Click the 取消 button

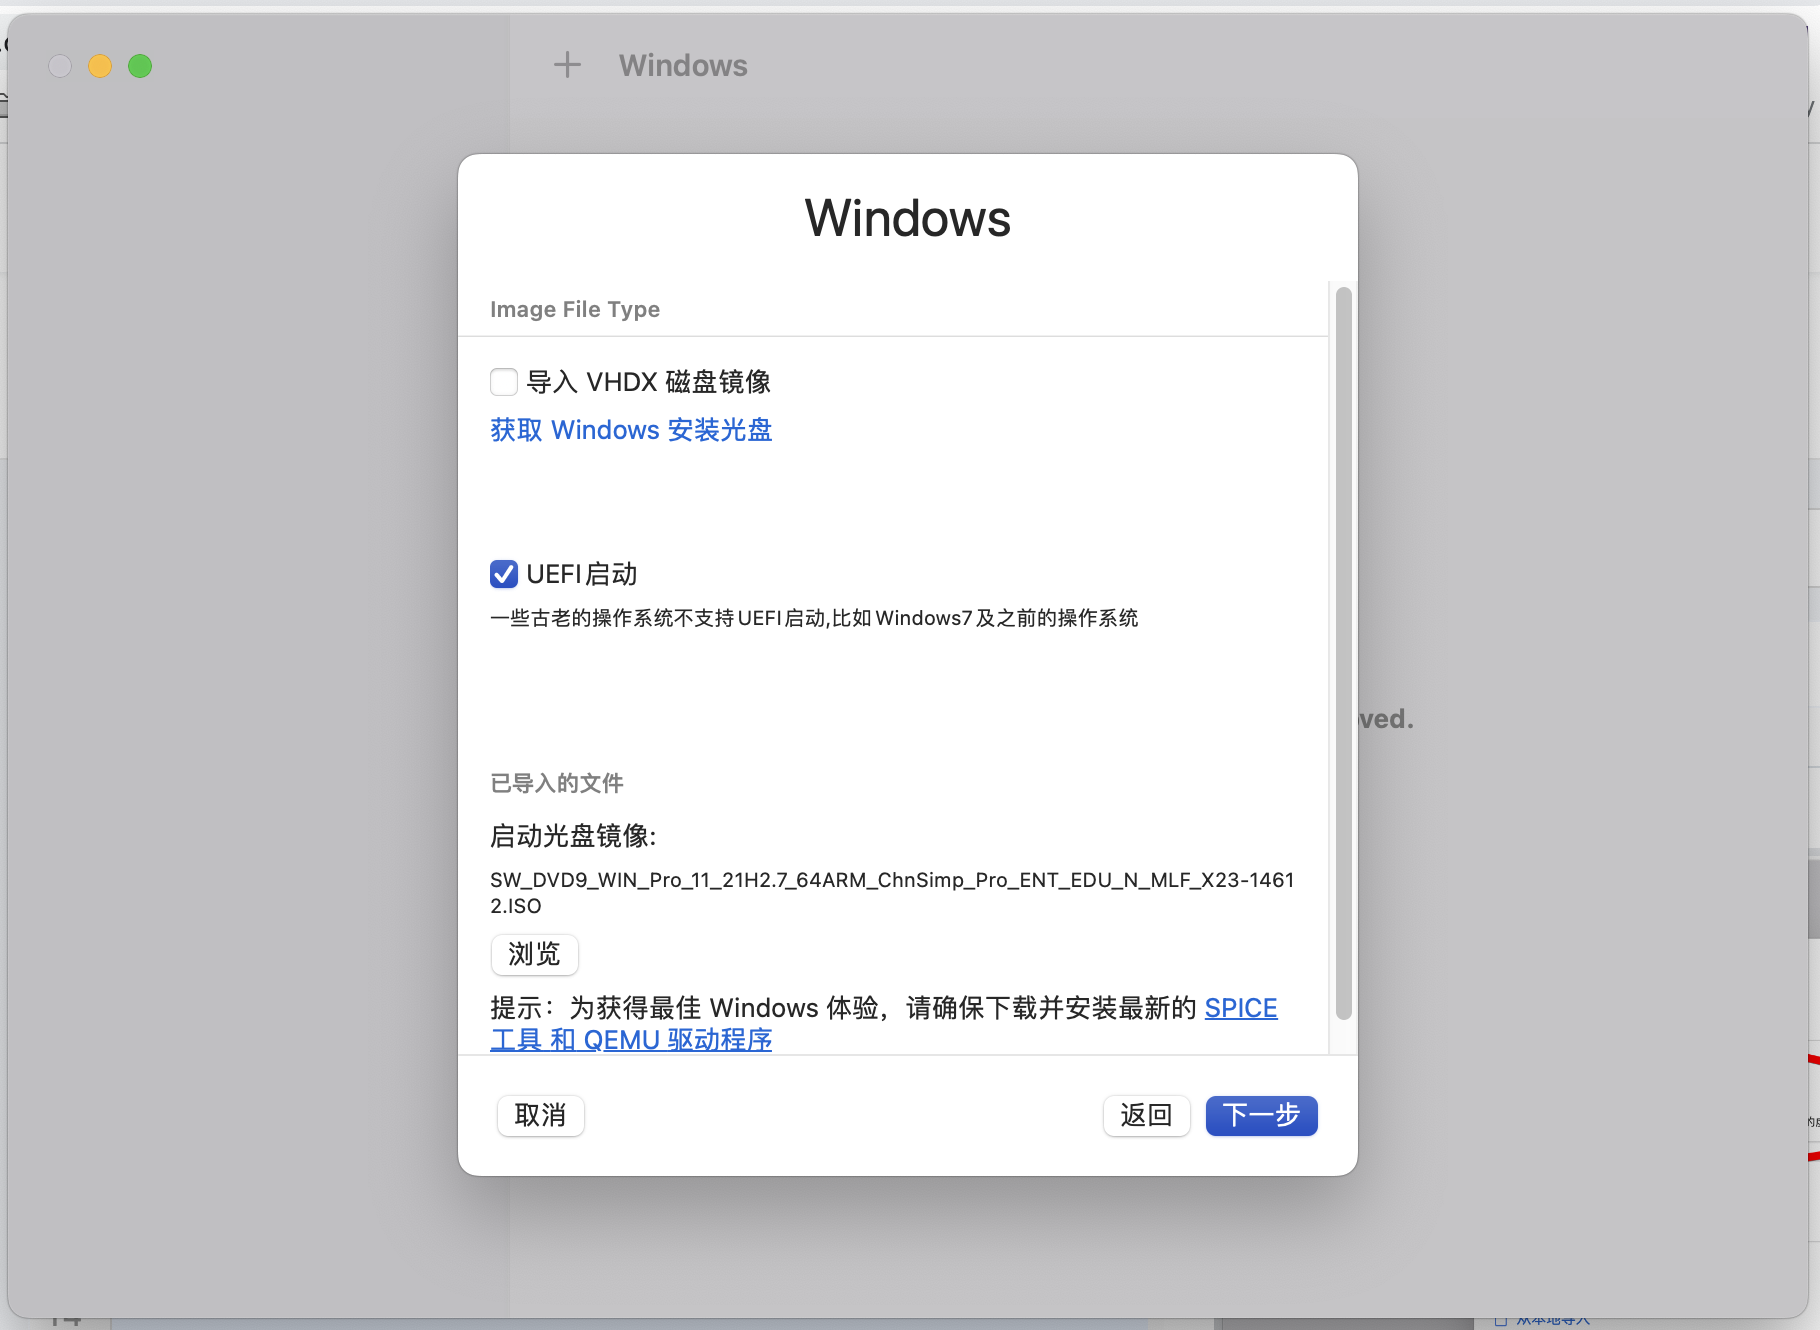[541, 1115]
